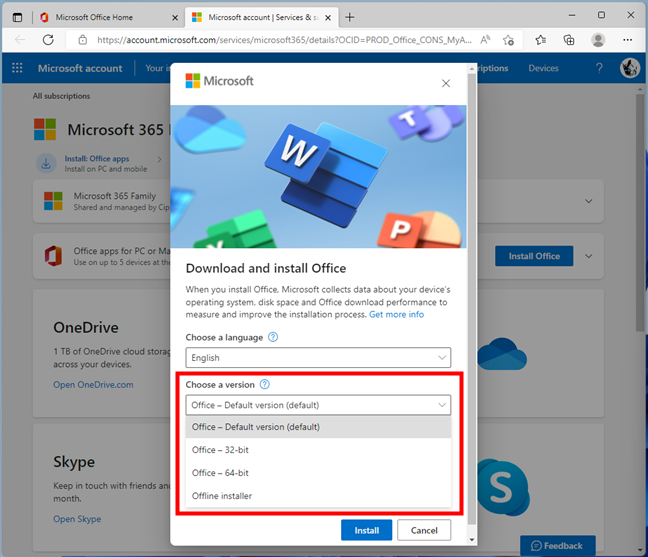Open the browser profile icon

click(598, 40)
